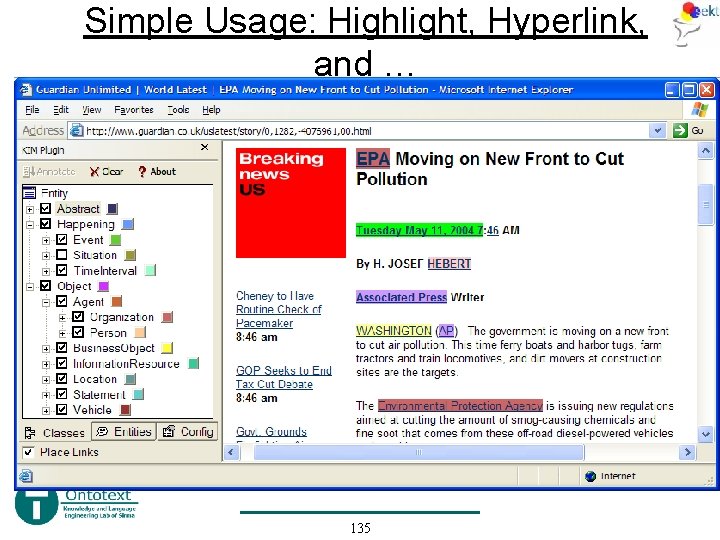Viewport: 720px width, 540px height.
Task: Follow the highlighted EPA headline link
Action: pos(373,159)
